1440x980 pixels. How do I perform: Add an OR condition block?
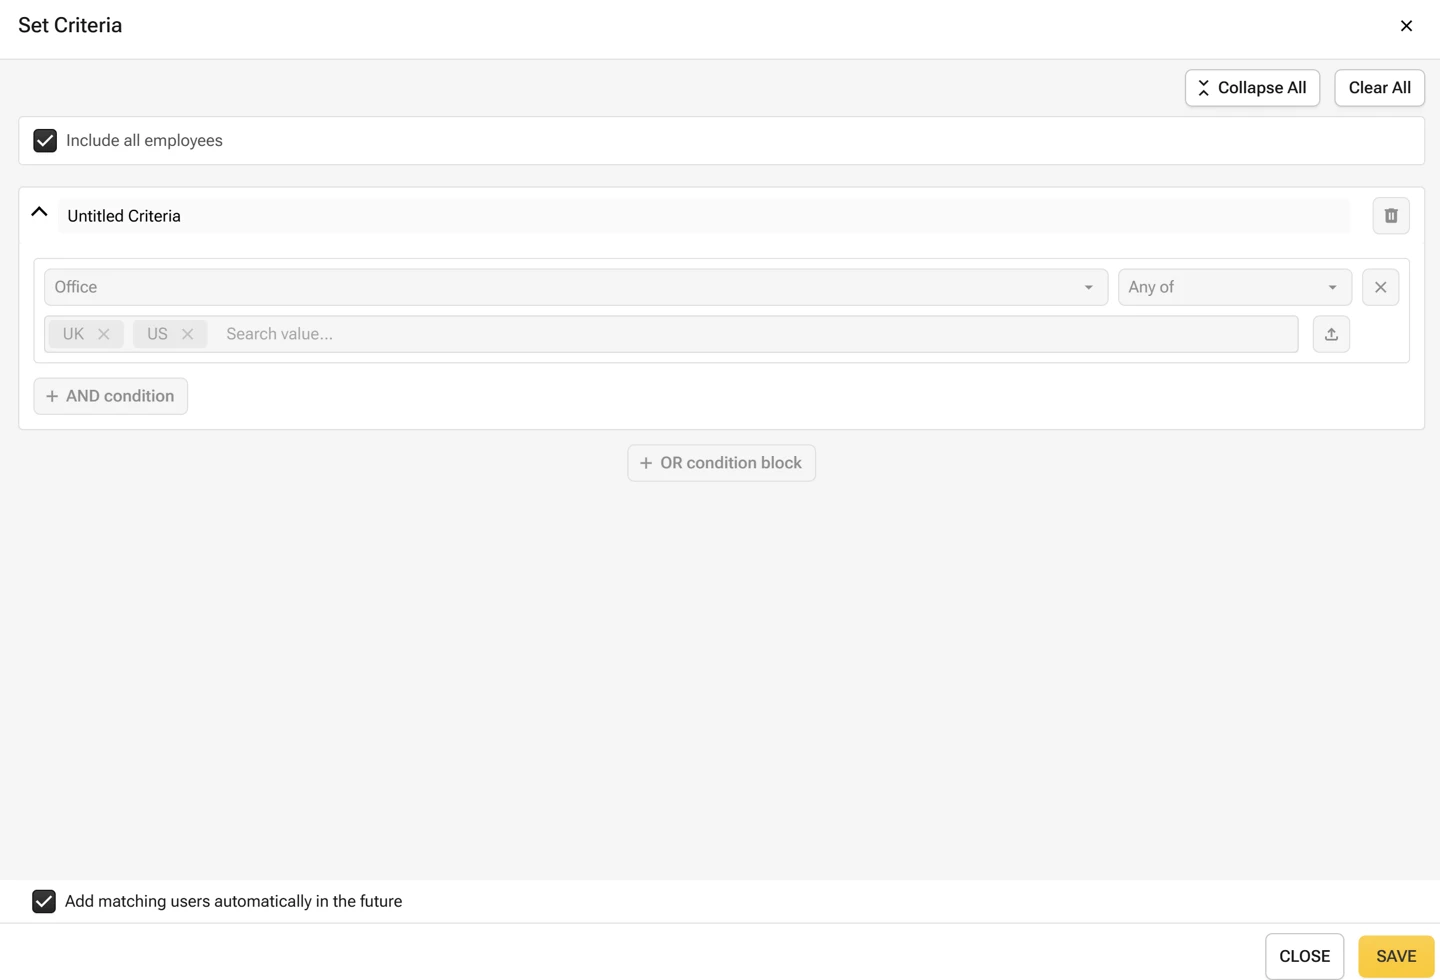(721, 463)
